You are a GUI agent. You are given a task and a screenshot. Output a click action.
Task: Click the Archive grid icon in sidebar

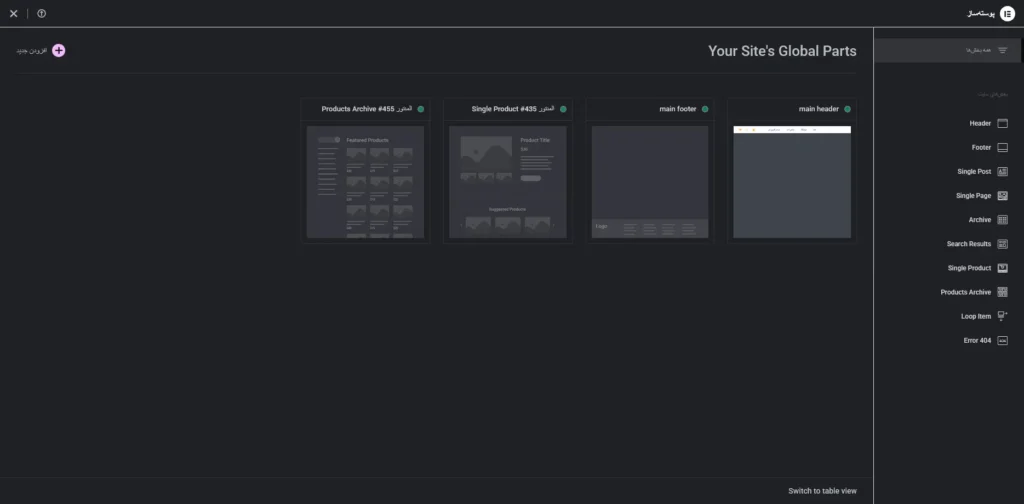click(x=1002, y=220)
